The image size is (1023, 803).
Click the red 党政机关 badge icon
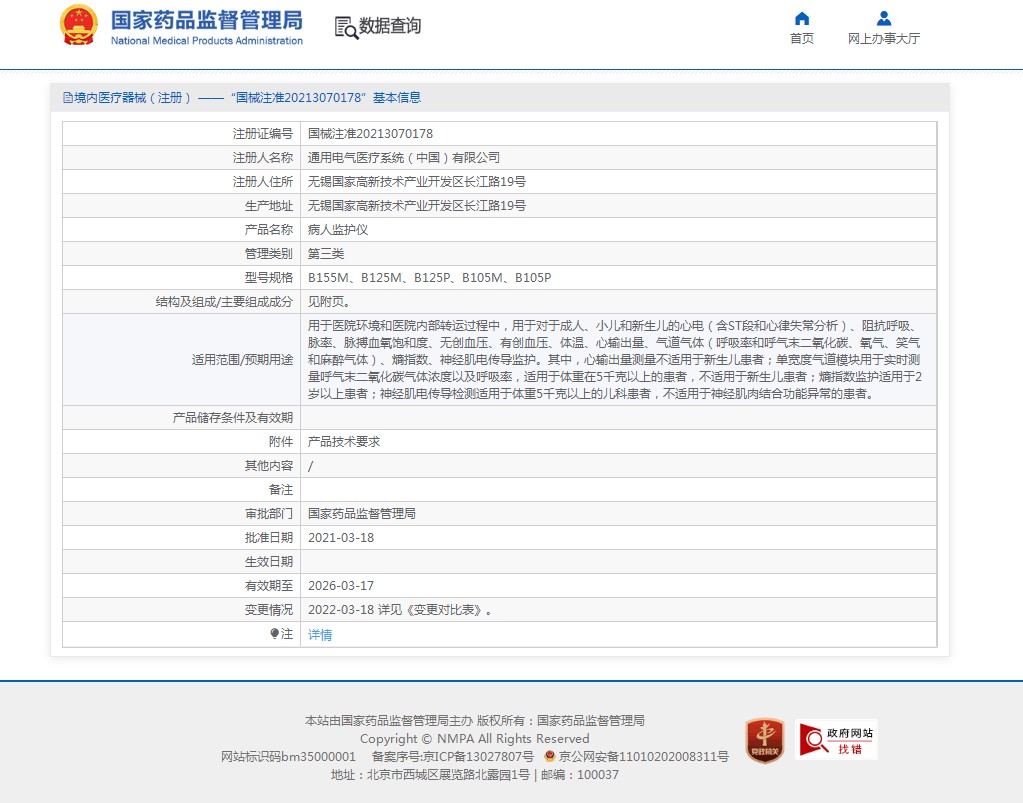click(764, 740)
